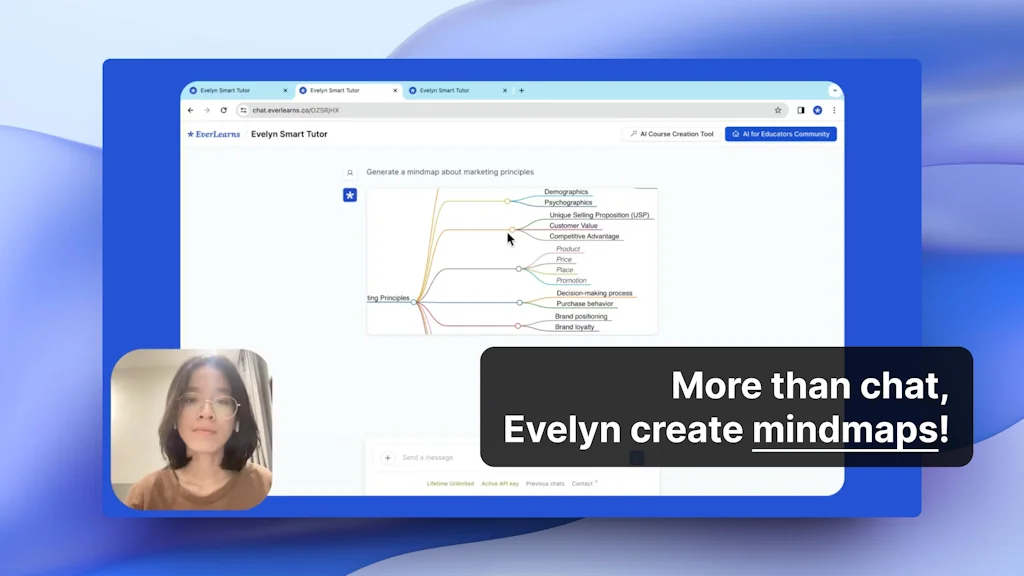Click the user avatar beside the mindmap prompt
This screenshot has height=576, width=1024.
350,172
